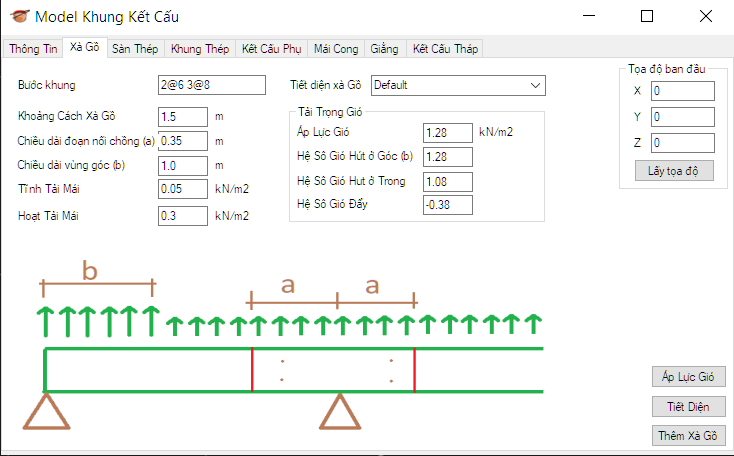734x456 pixels.
Task: Open the Kết Cấu Tháp tab
Action: tap(445, 48)
